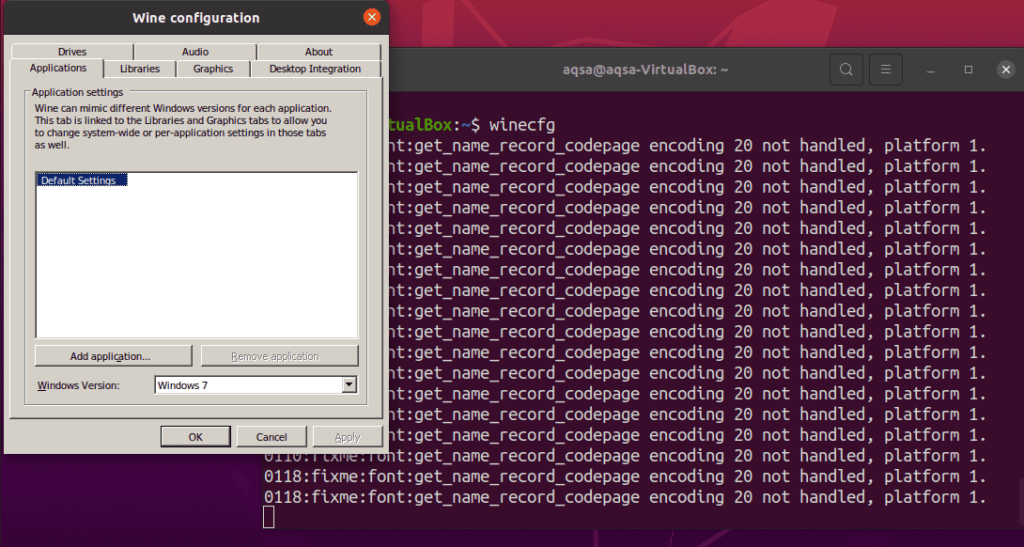Switch to the Audio tab
The image size is (1024, 547).
tap(195, 52)
